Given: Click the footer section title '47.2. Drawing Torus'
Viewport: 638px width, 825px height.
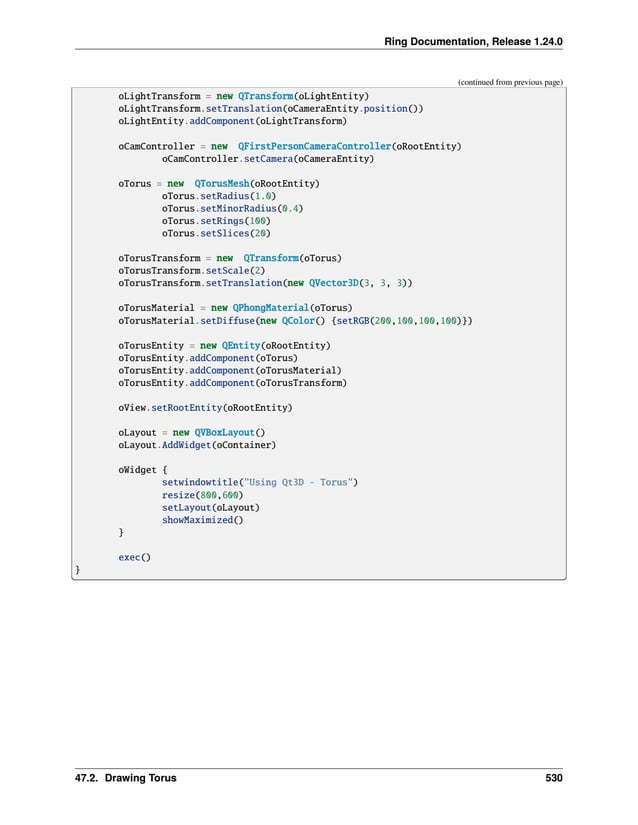Looking at the screenshot, I should (126, 778).
